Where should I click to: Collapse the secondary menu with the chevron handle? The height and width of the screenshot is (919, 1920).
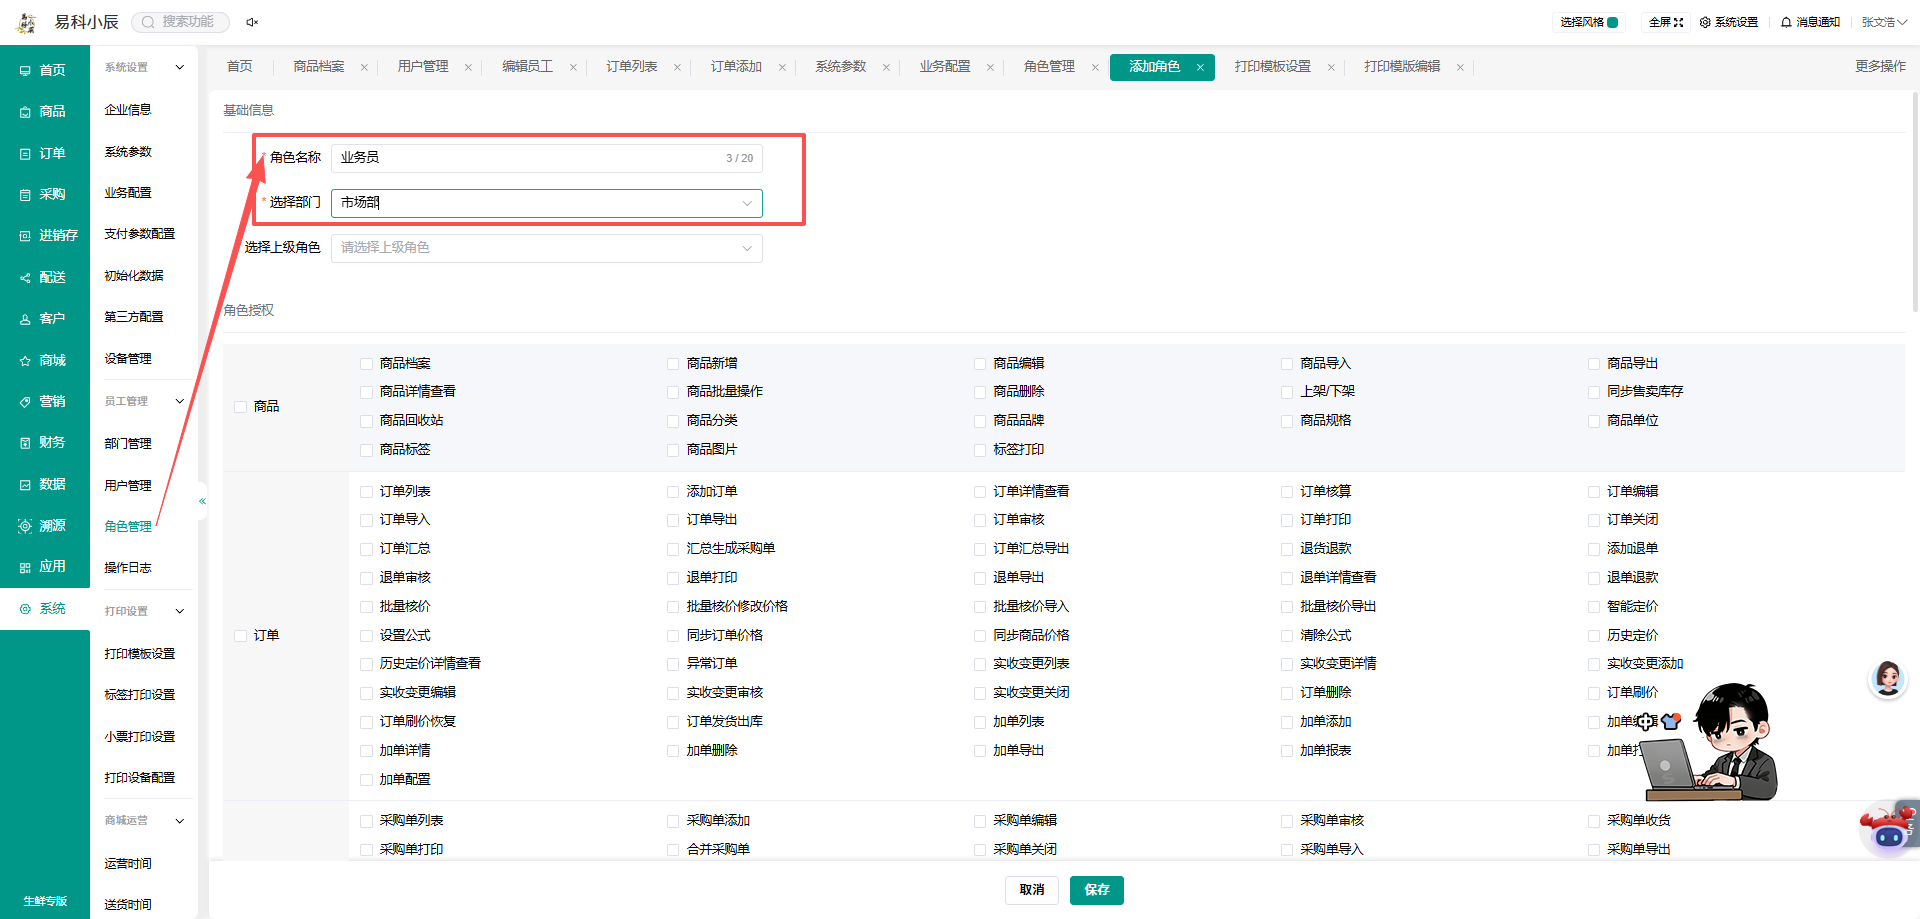click(x=202, y=501)
